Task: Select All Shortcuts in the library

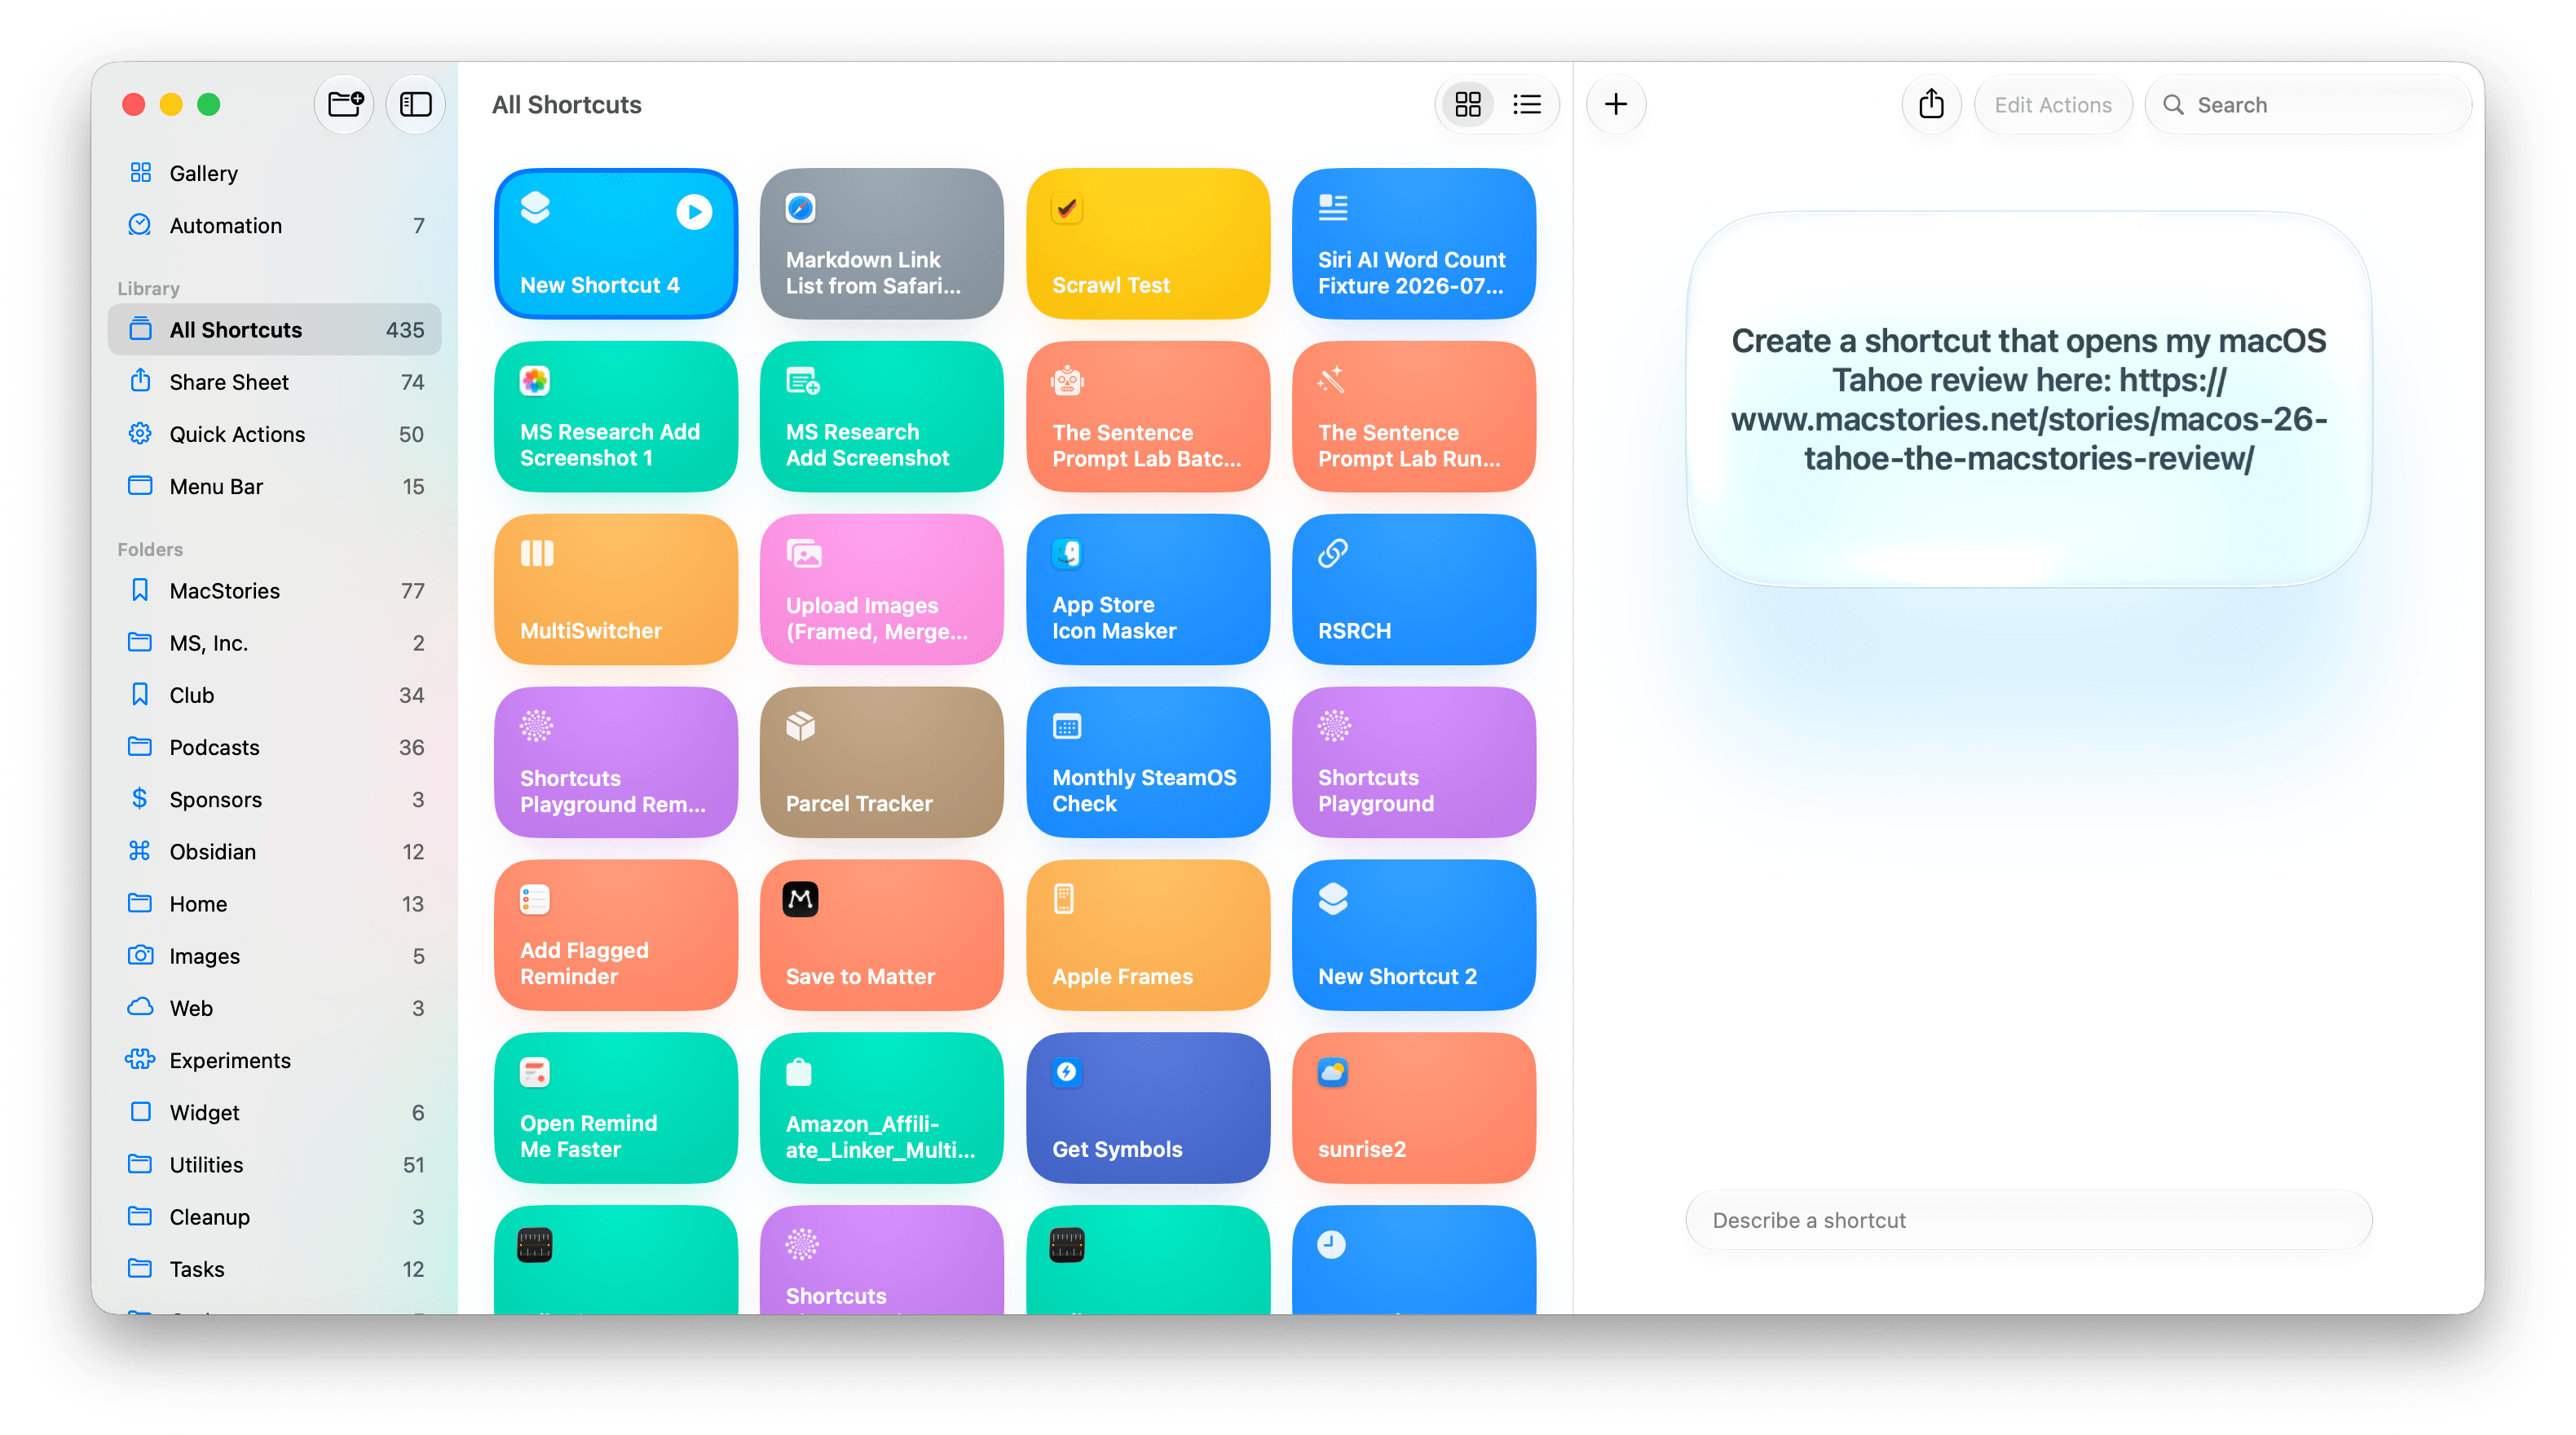Action: tap(274, 329)
